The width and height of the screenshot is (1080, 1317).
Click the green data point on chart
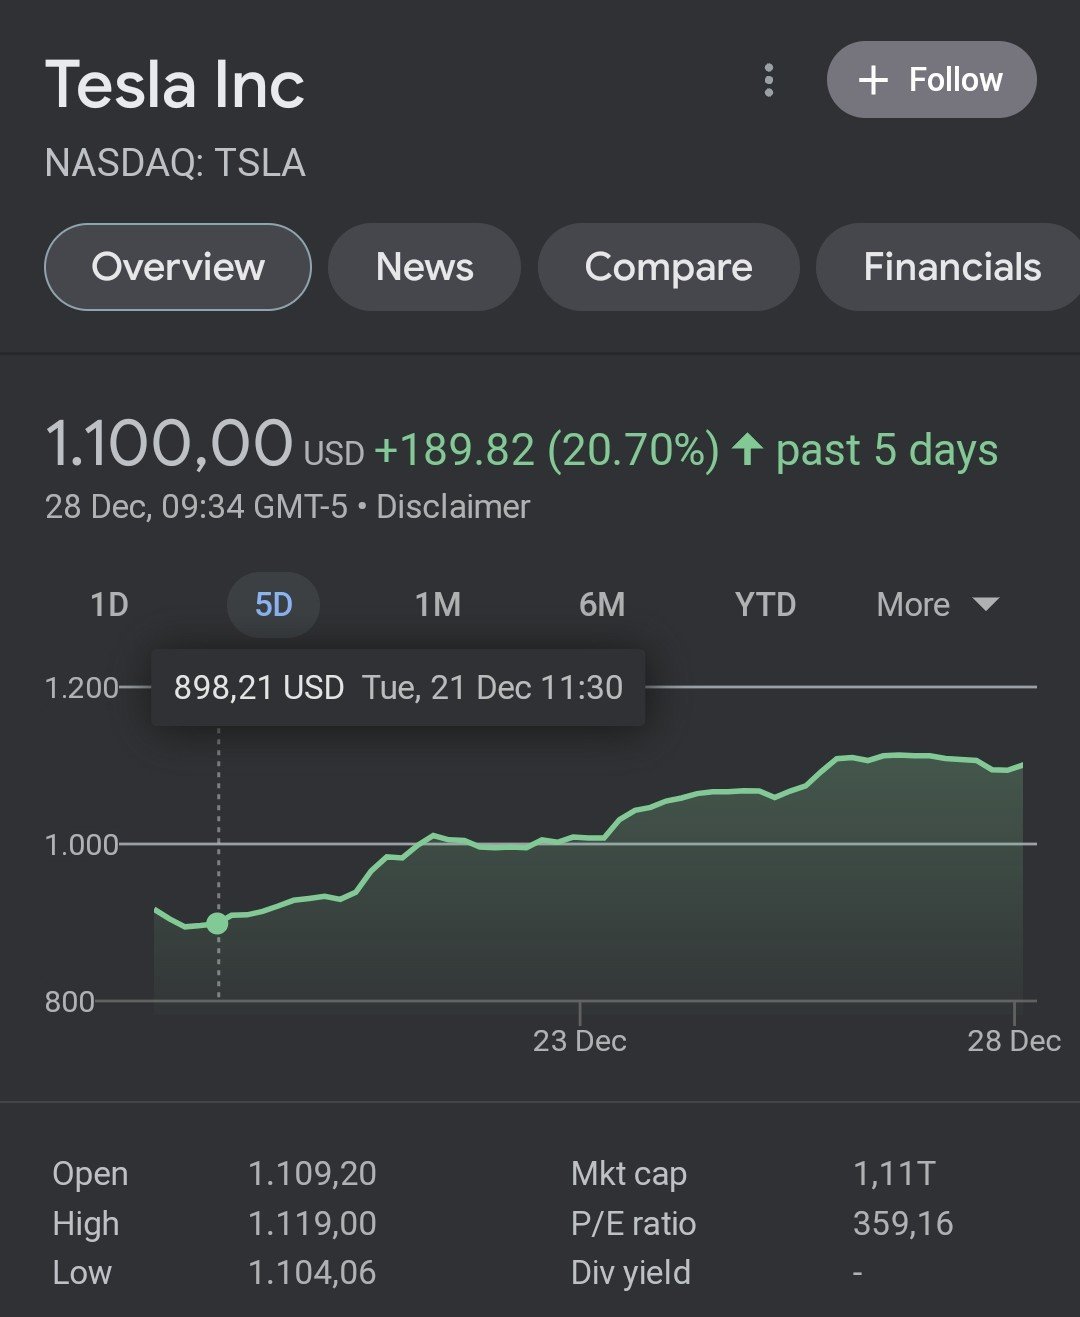217,923
